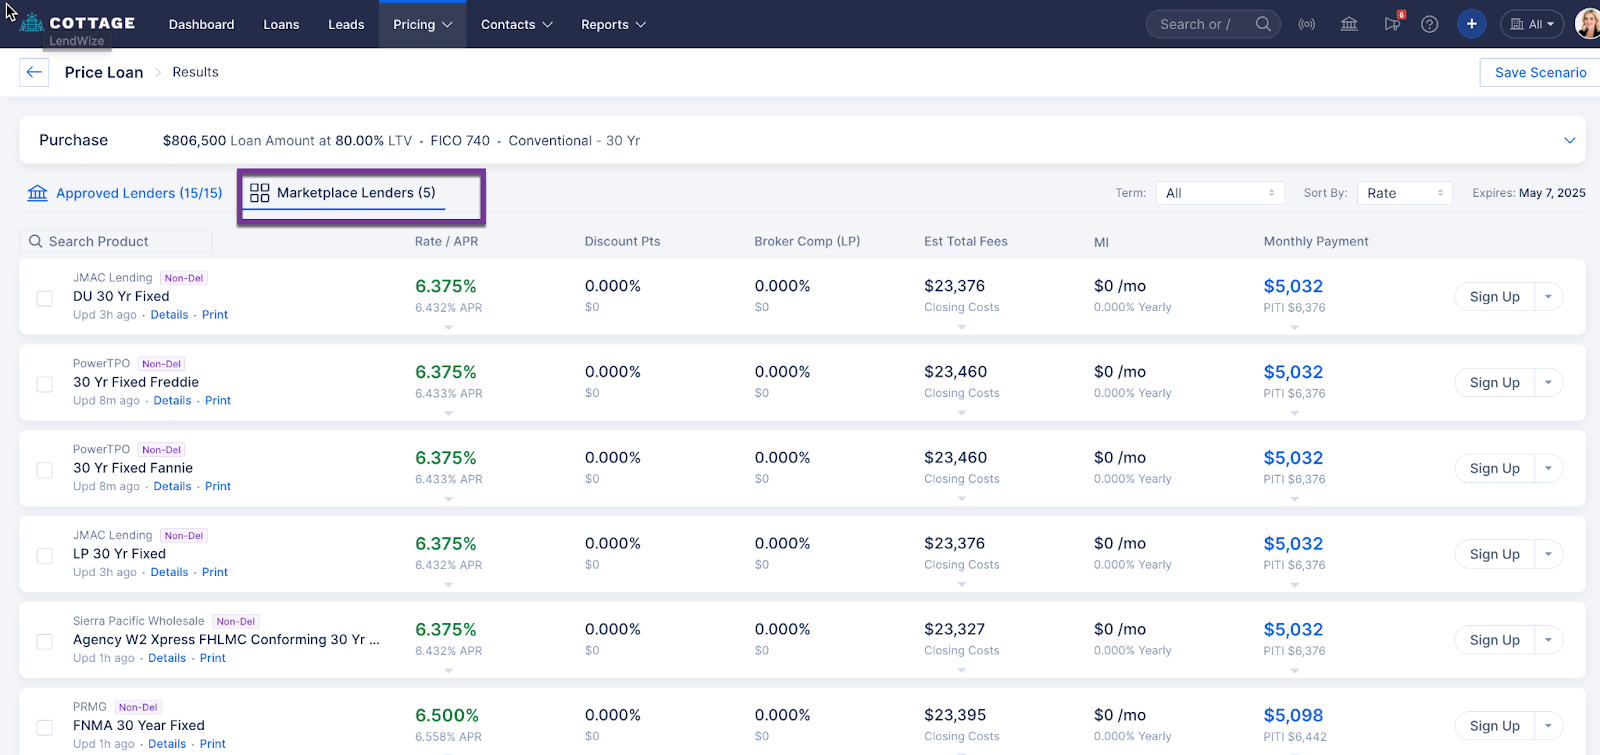
Task: Open the Leads menu item
Action: [346, 24]
